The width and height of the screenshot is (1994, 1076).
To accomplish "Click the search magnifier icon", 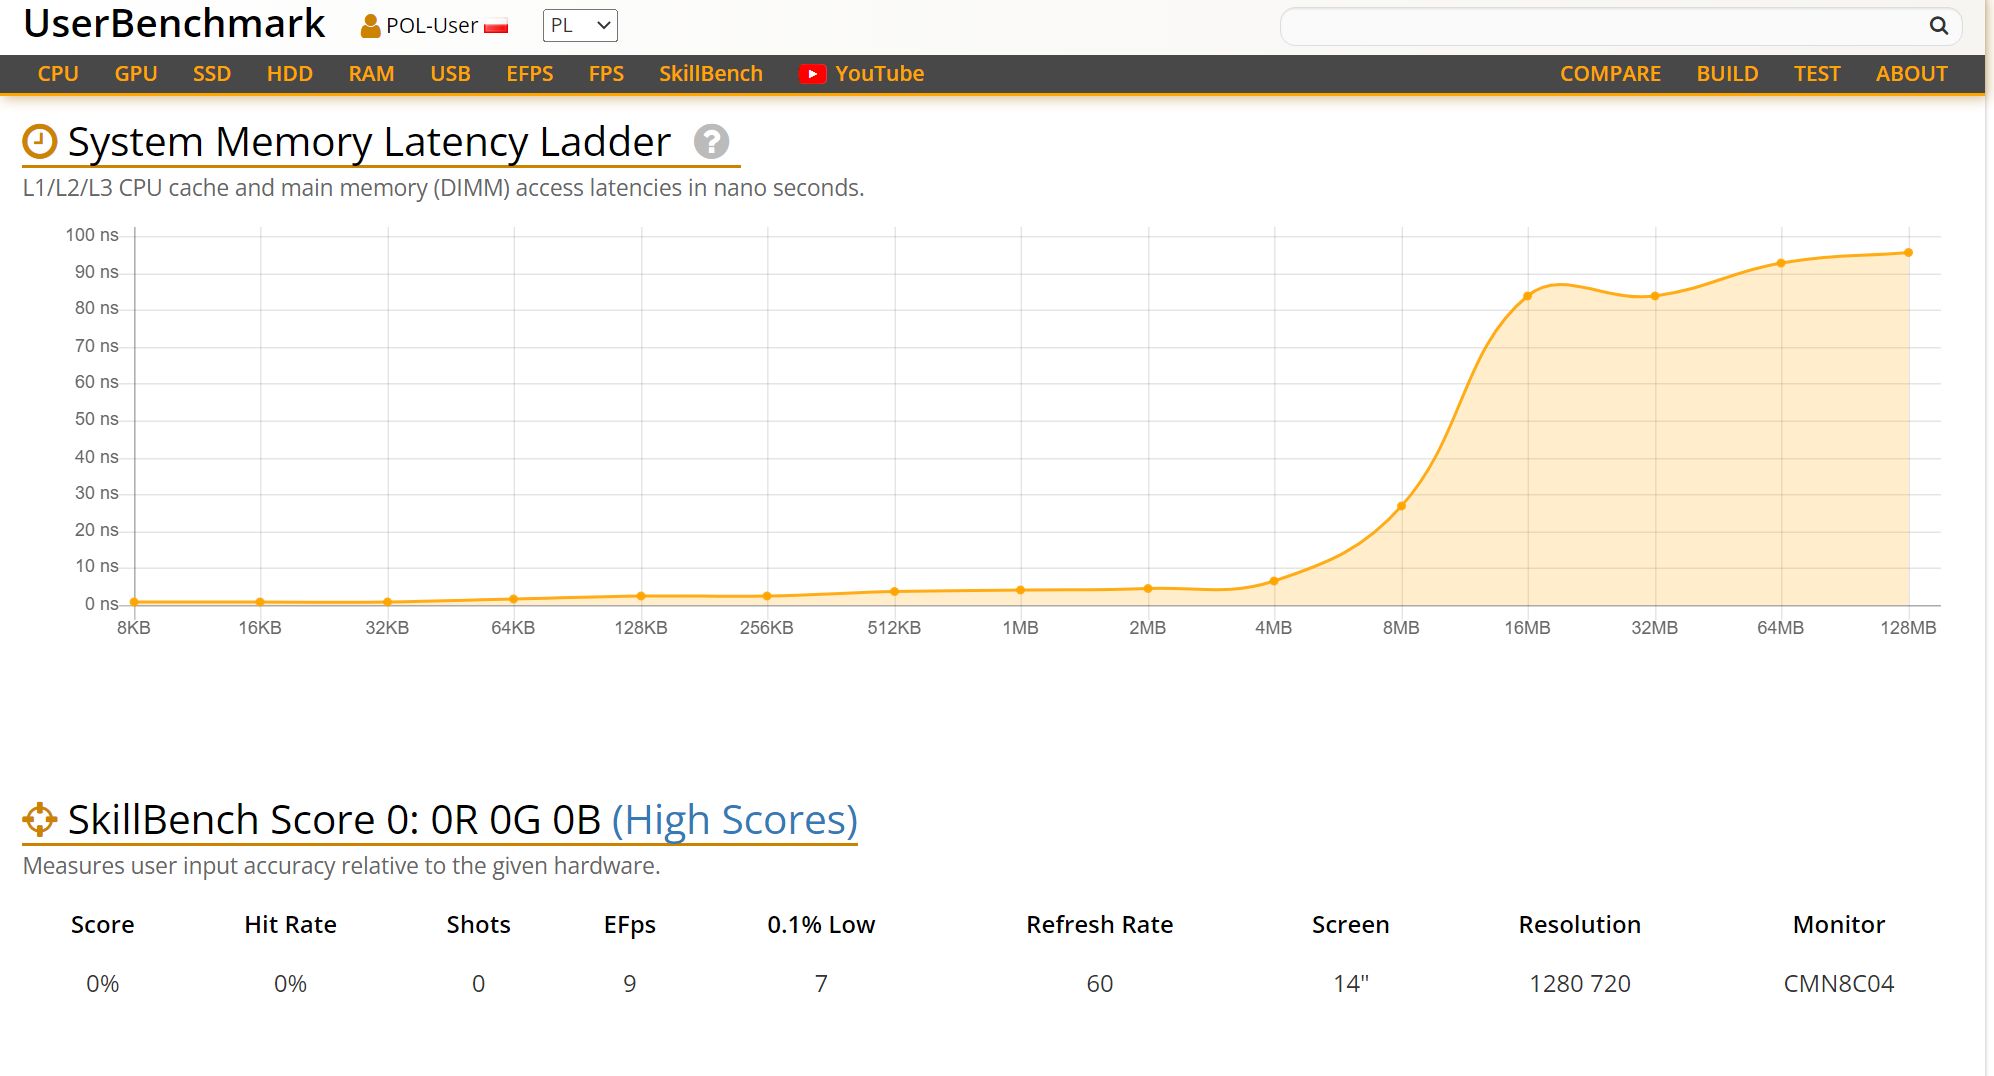I will coord(1938,26).
